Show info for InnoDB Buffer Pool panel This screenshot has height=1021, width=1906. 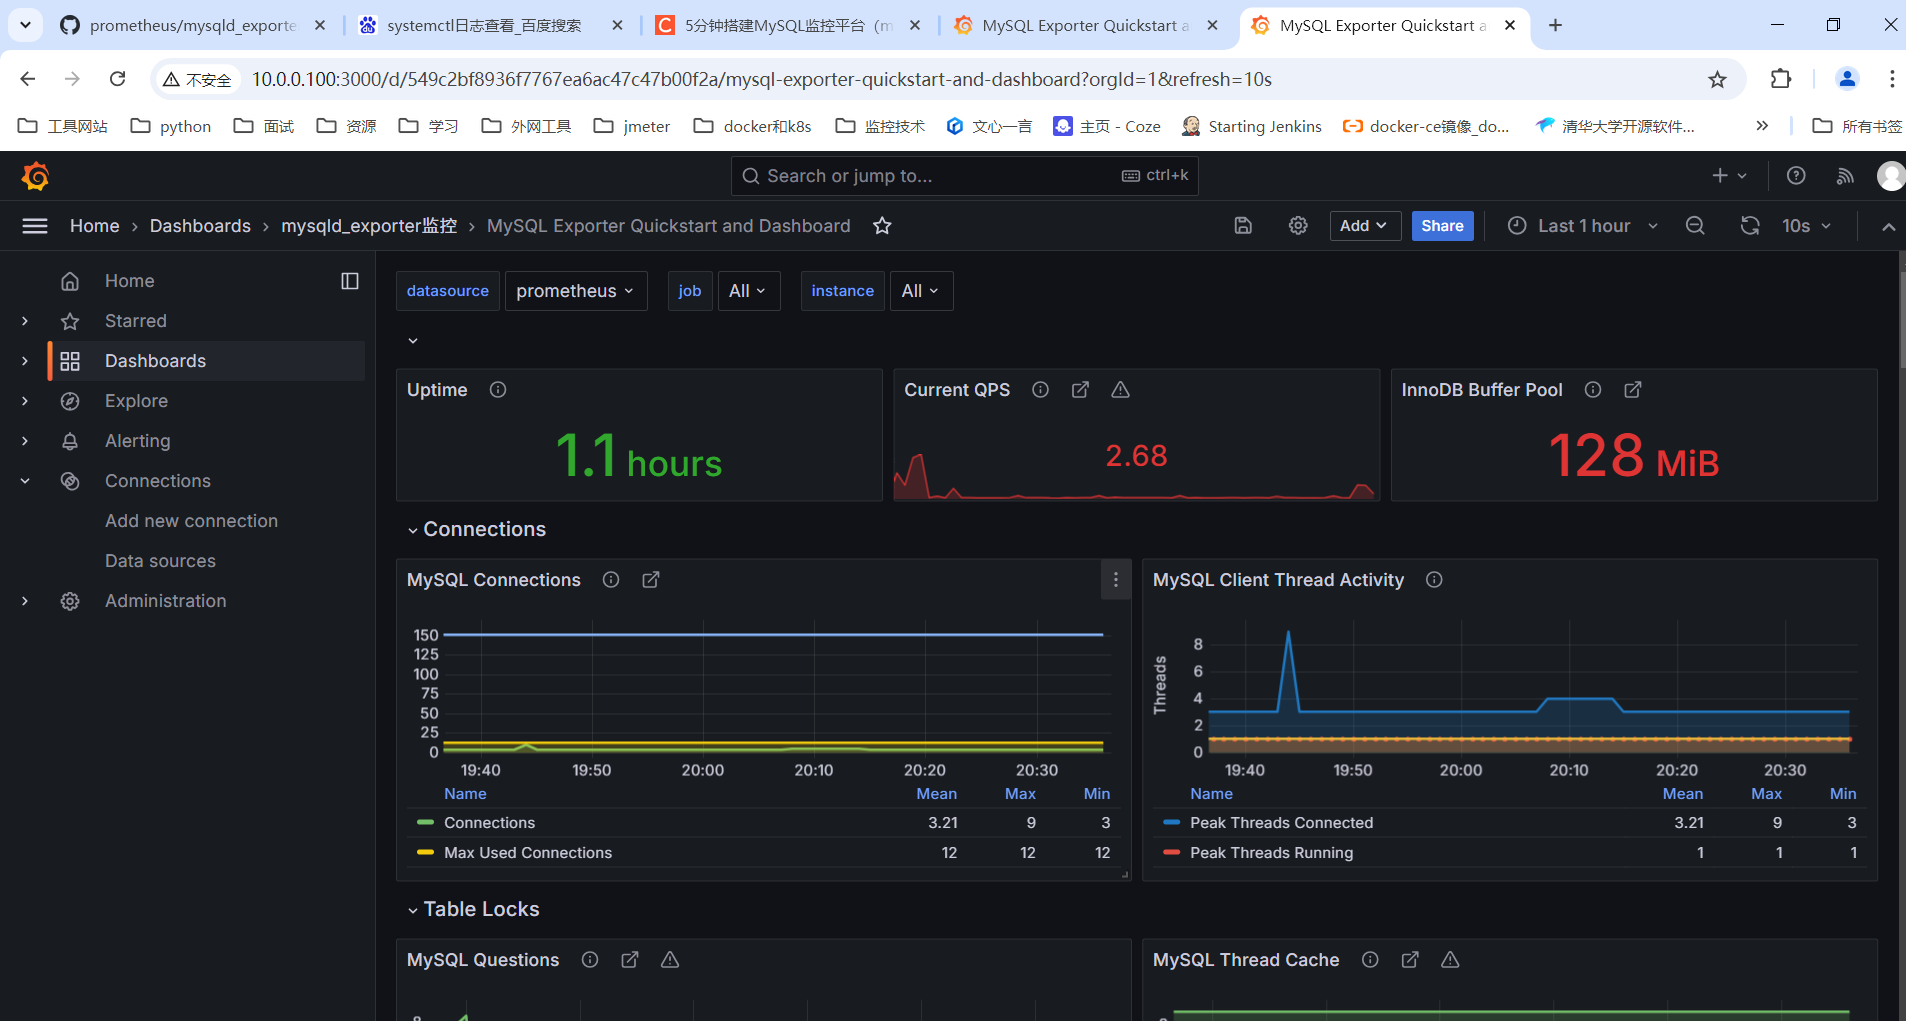1593,390
